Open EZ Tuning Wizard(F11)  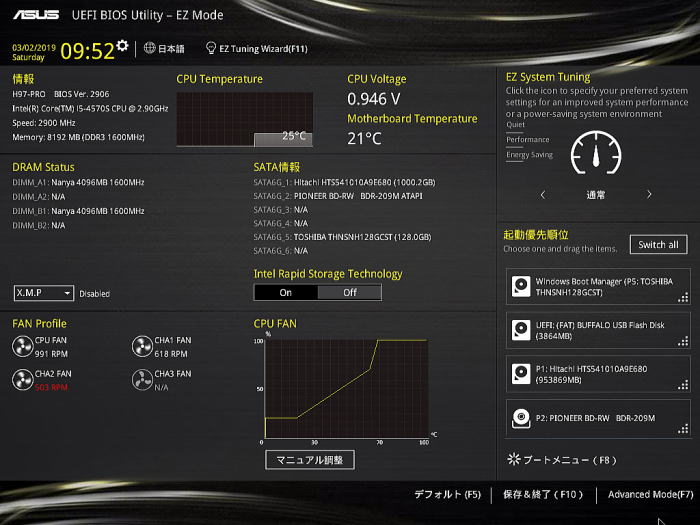[263, 49]
